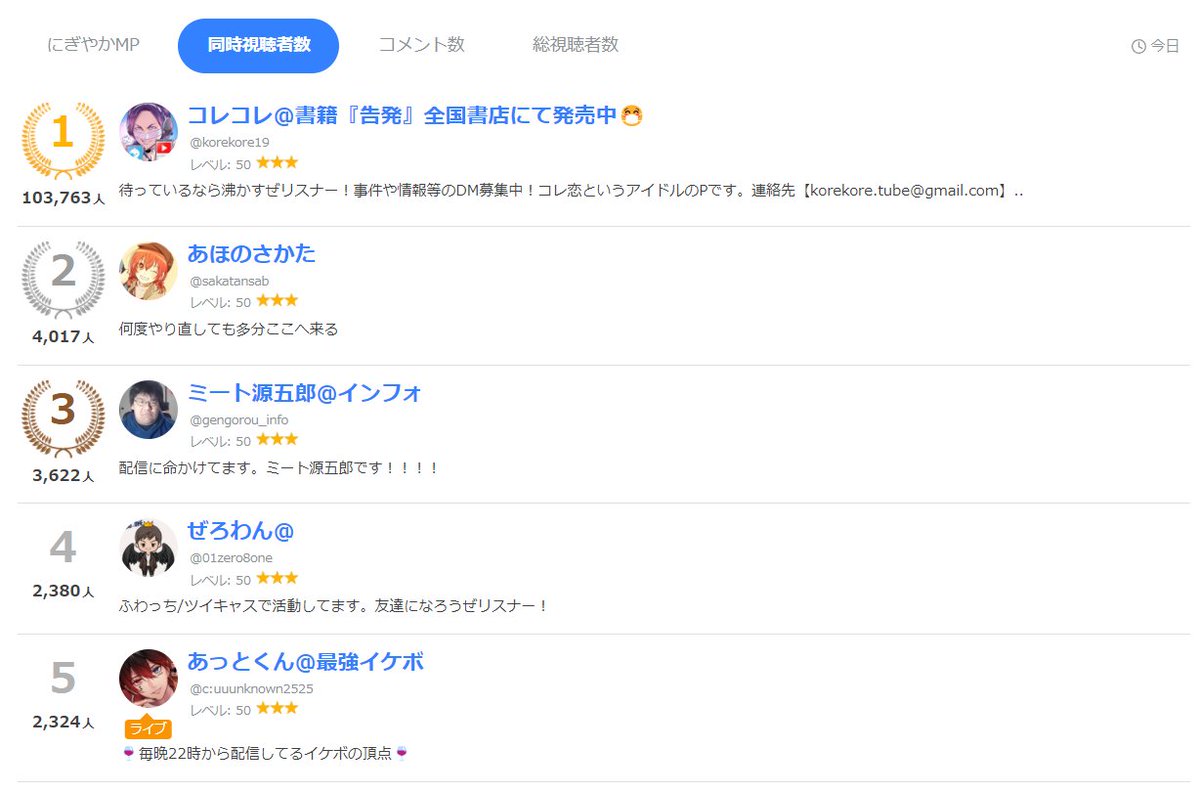This screenshot has width=1200, height=792.
Task: Click the level stars in あっとくん's row
Action: click(277, 709)
